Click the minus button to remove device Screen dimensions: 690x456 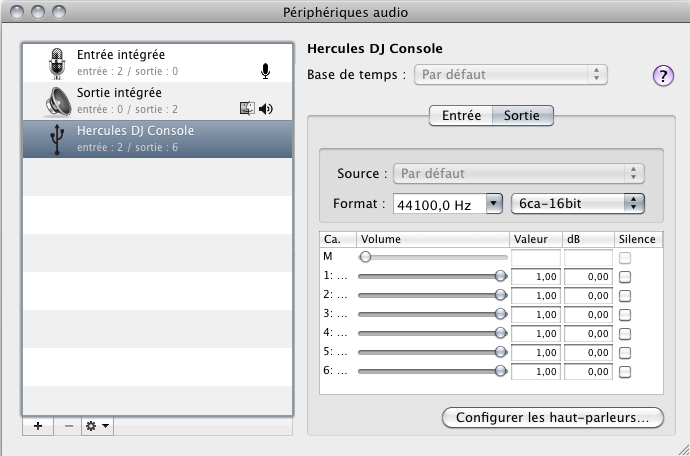click(x=68, y=426)
